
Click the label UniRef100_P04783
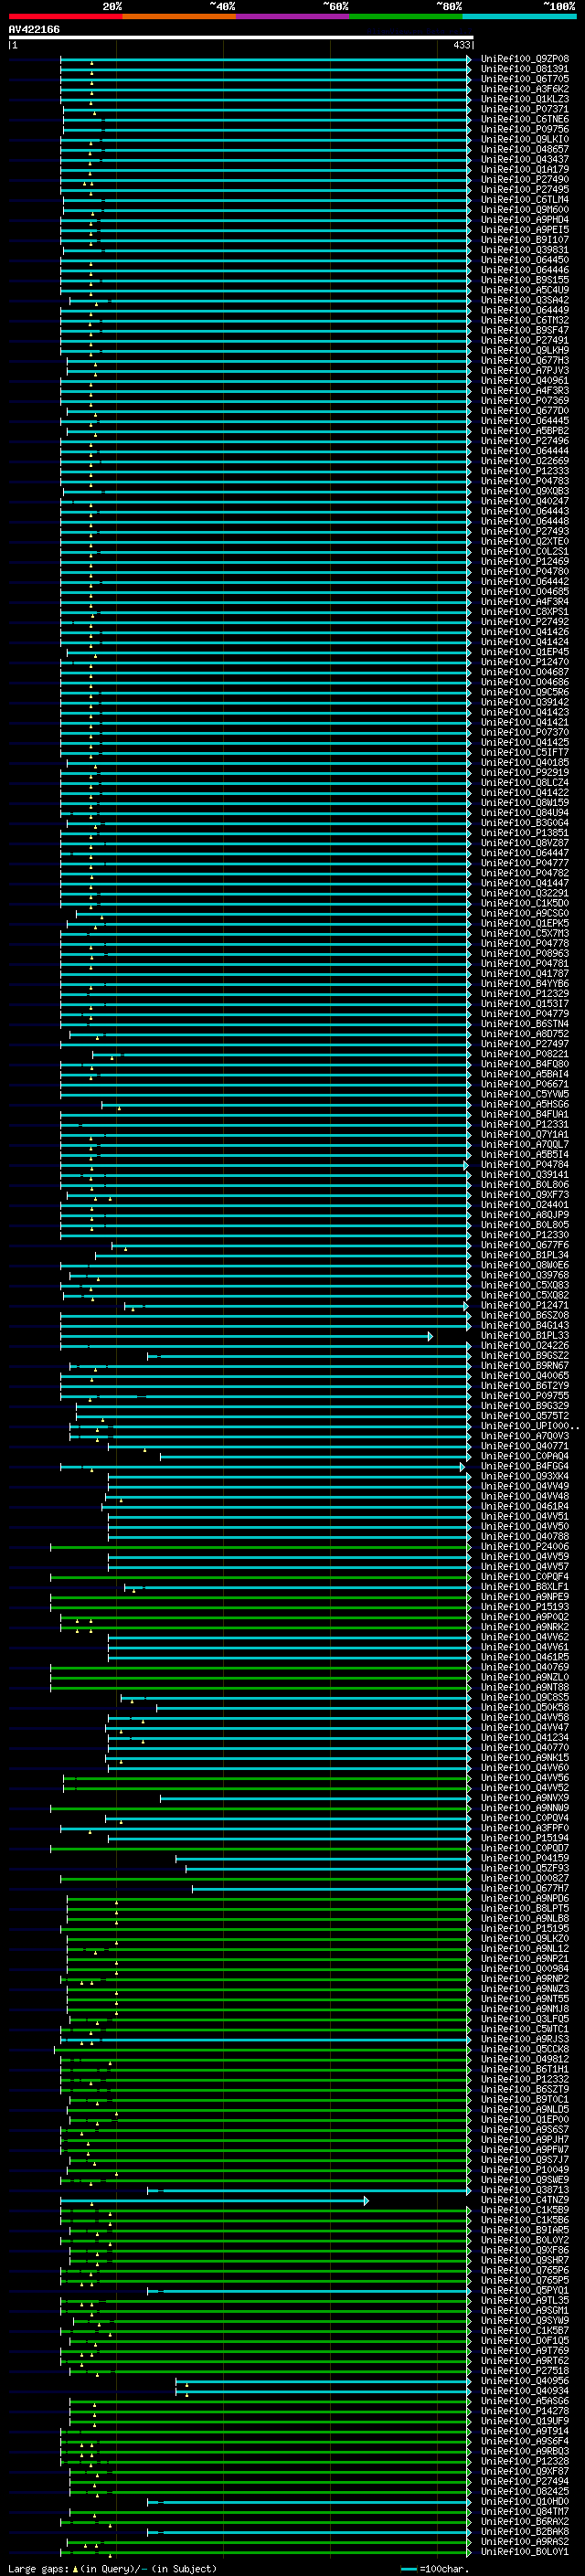pos(525,481)
